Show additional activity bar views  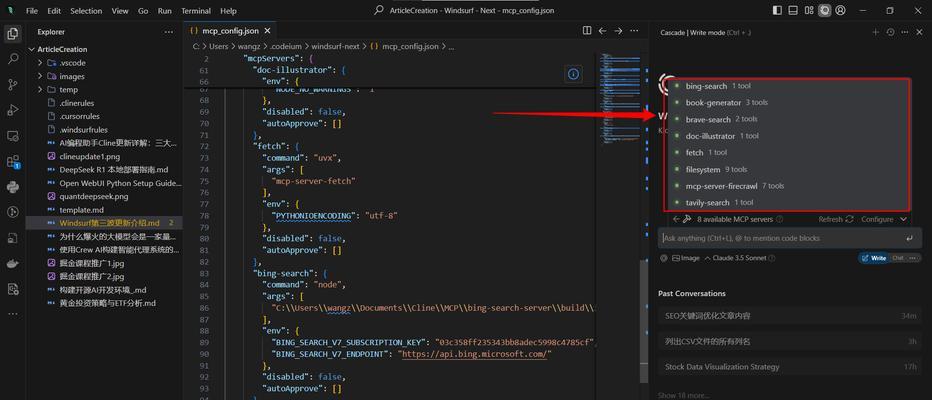tap(12, 313)
